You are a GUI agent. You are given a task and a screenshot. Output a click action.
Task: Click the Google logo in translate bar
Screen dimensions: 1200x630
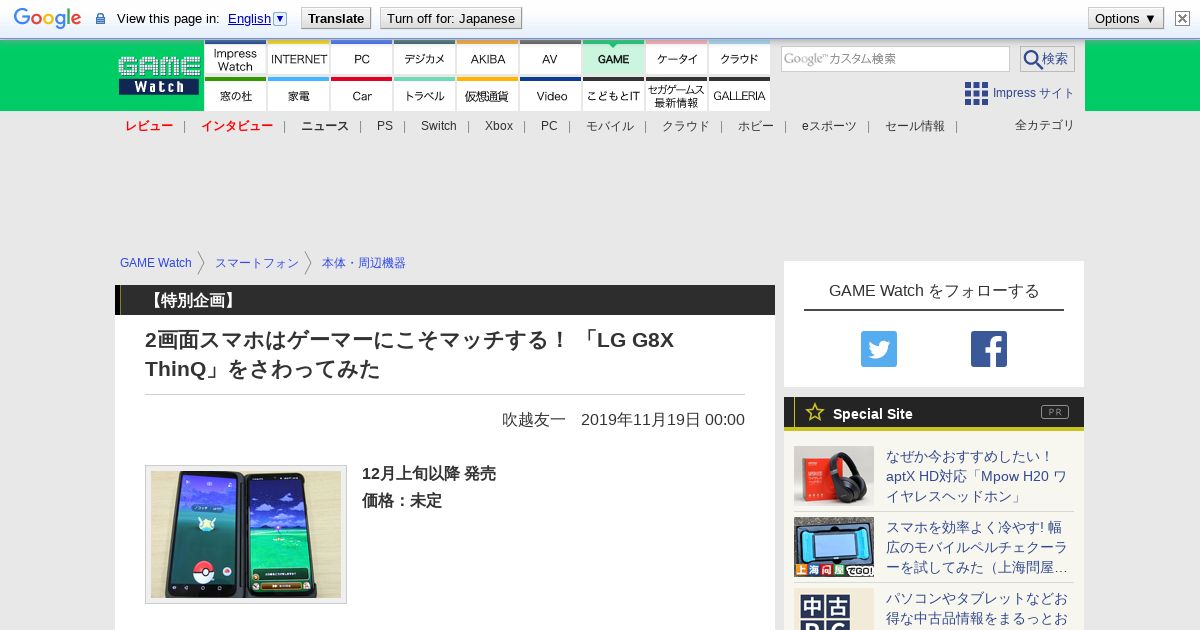pyautogui.click(x=47, y=18)
